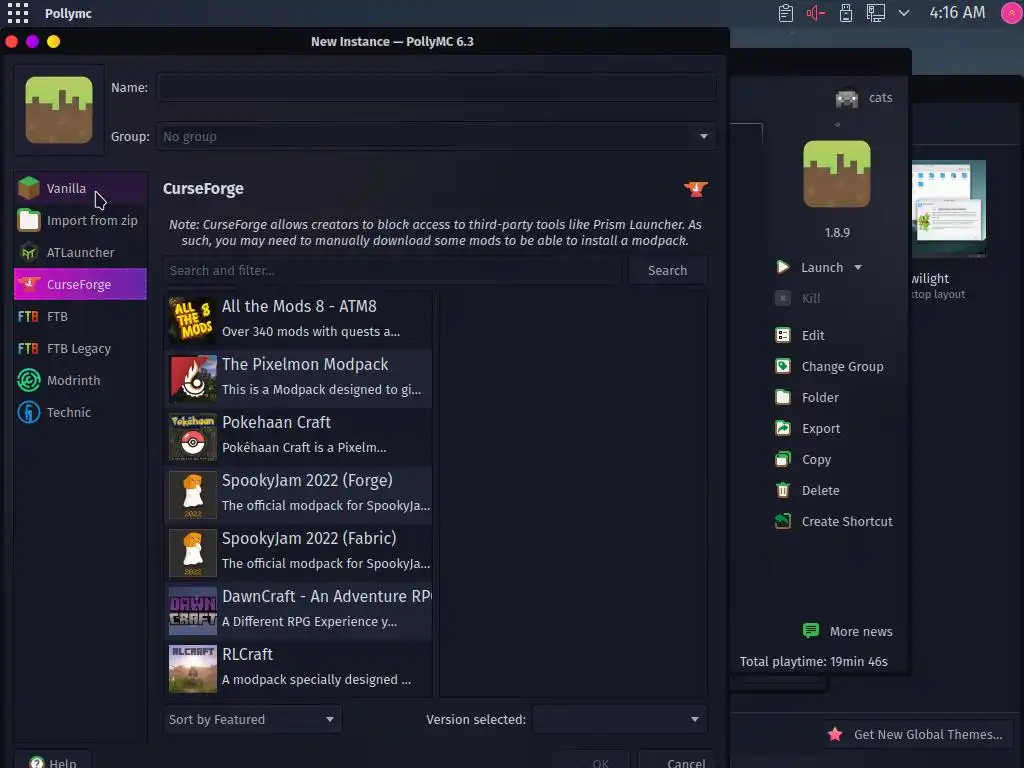Select the CurseForge sidebar entry
Screen dimensions: 1024x768
(x=80, y=284)
